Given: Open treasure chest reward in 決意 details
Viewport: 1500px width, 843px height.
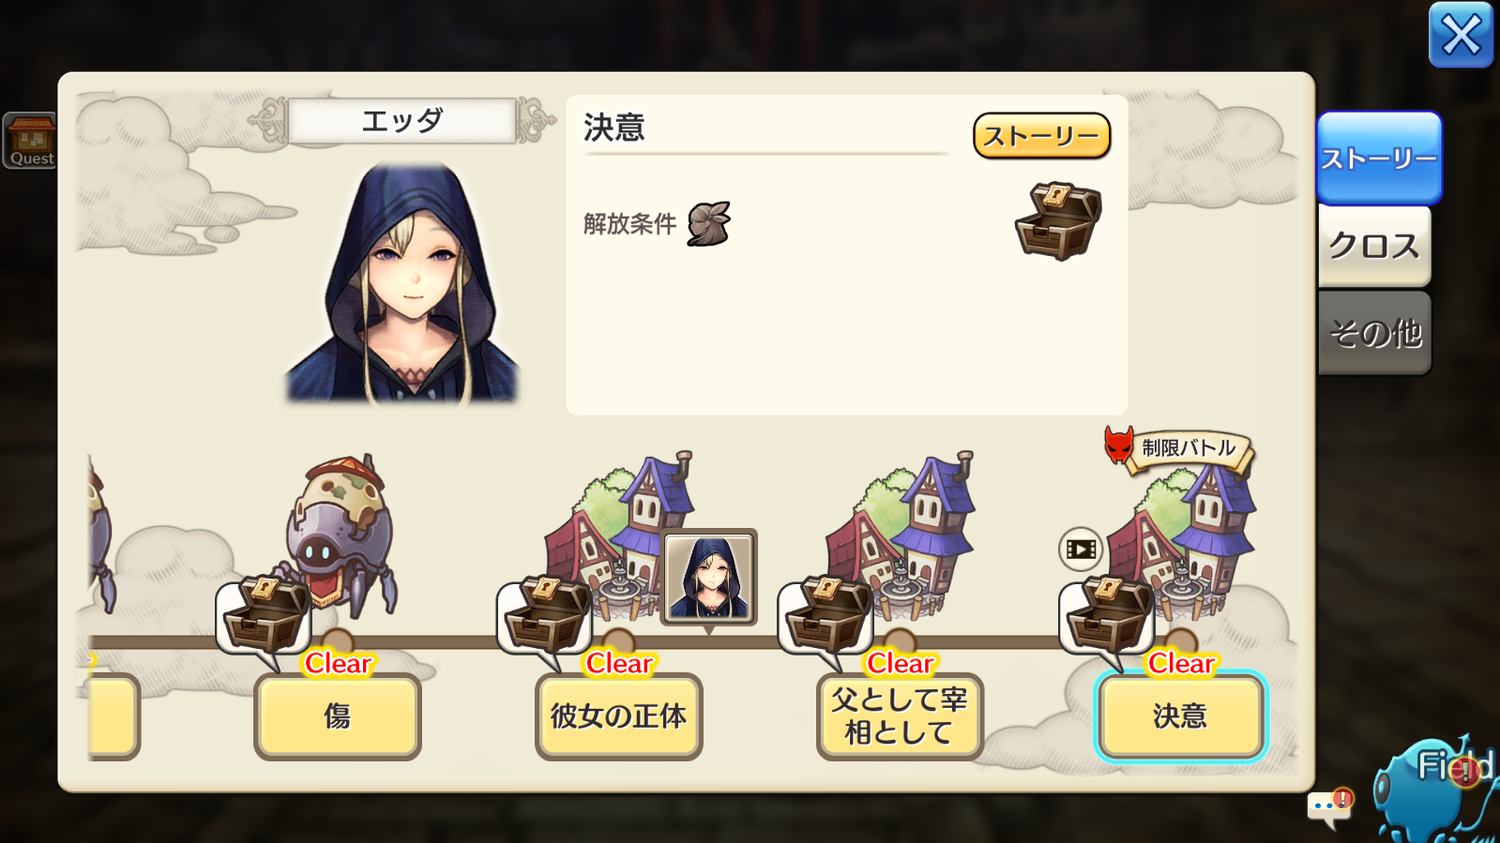Looking at the screenshot, I should [x=1058, y=221].
